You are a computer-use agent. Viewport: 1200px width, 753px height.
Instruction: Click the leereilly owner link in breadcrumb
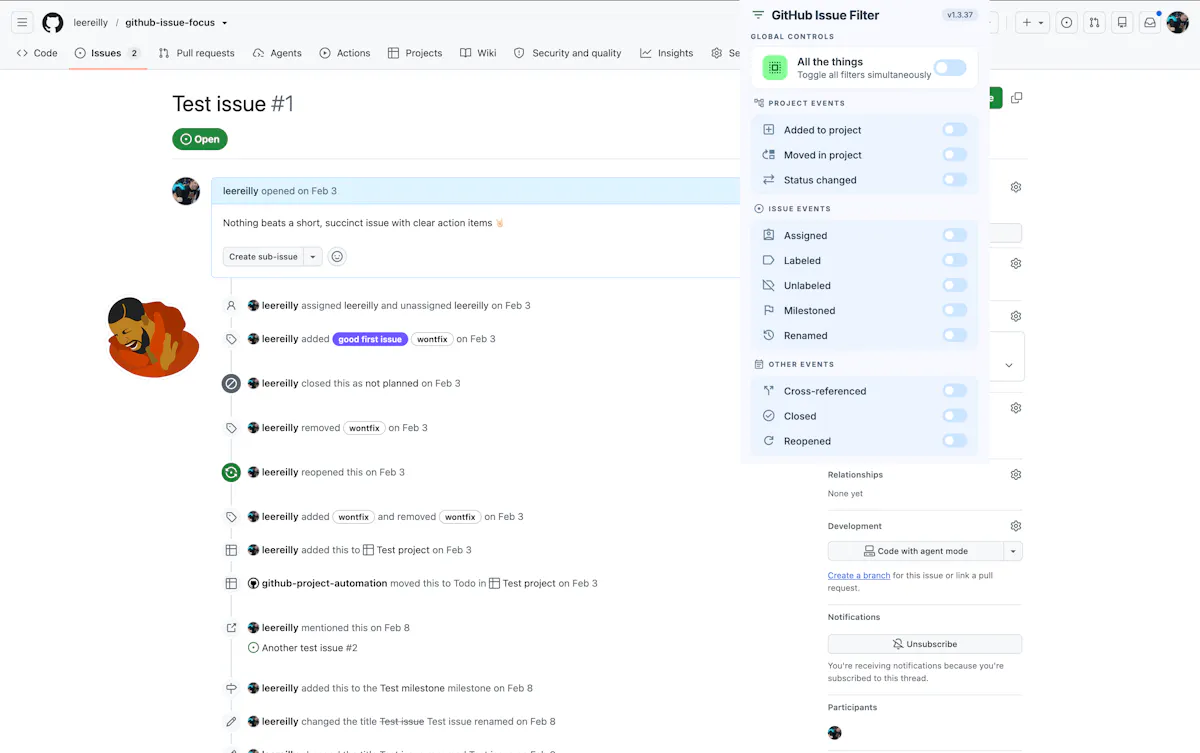91,23
